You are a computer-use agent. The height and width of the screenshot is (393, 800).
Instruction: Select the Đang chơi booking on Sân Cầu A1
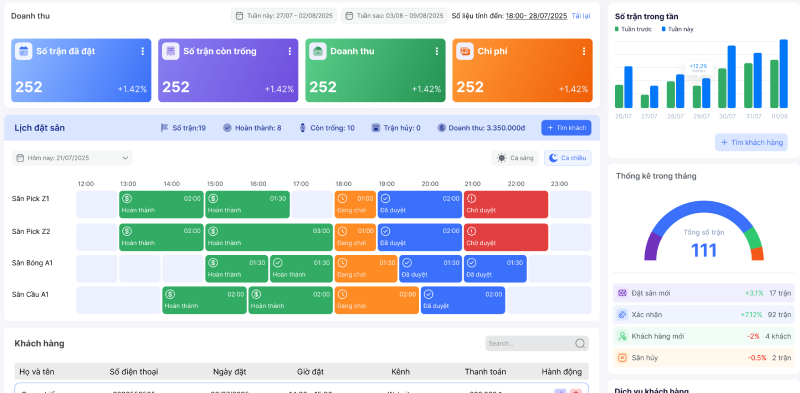377,300
